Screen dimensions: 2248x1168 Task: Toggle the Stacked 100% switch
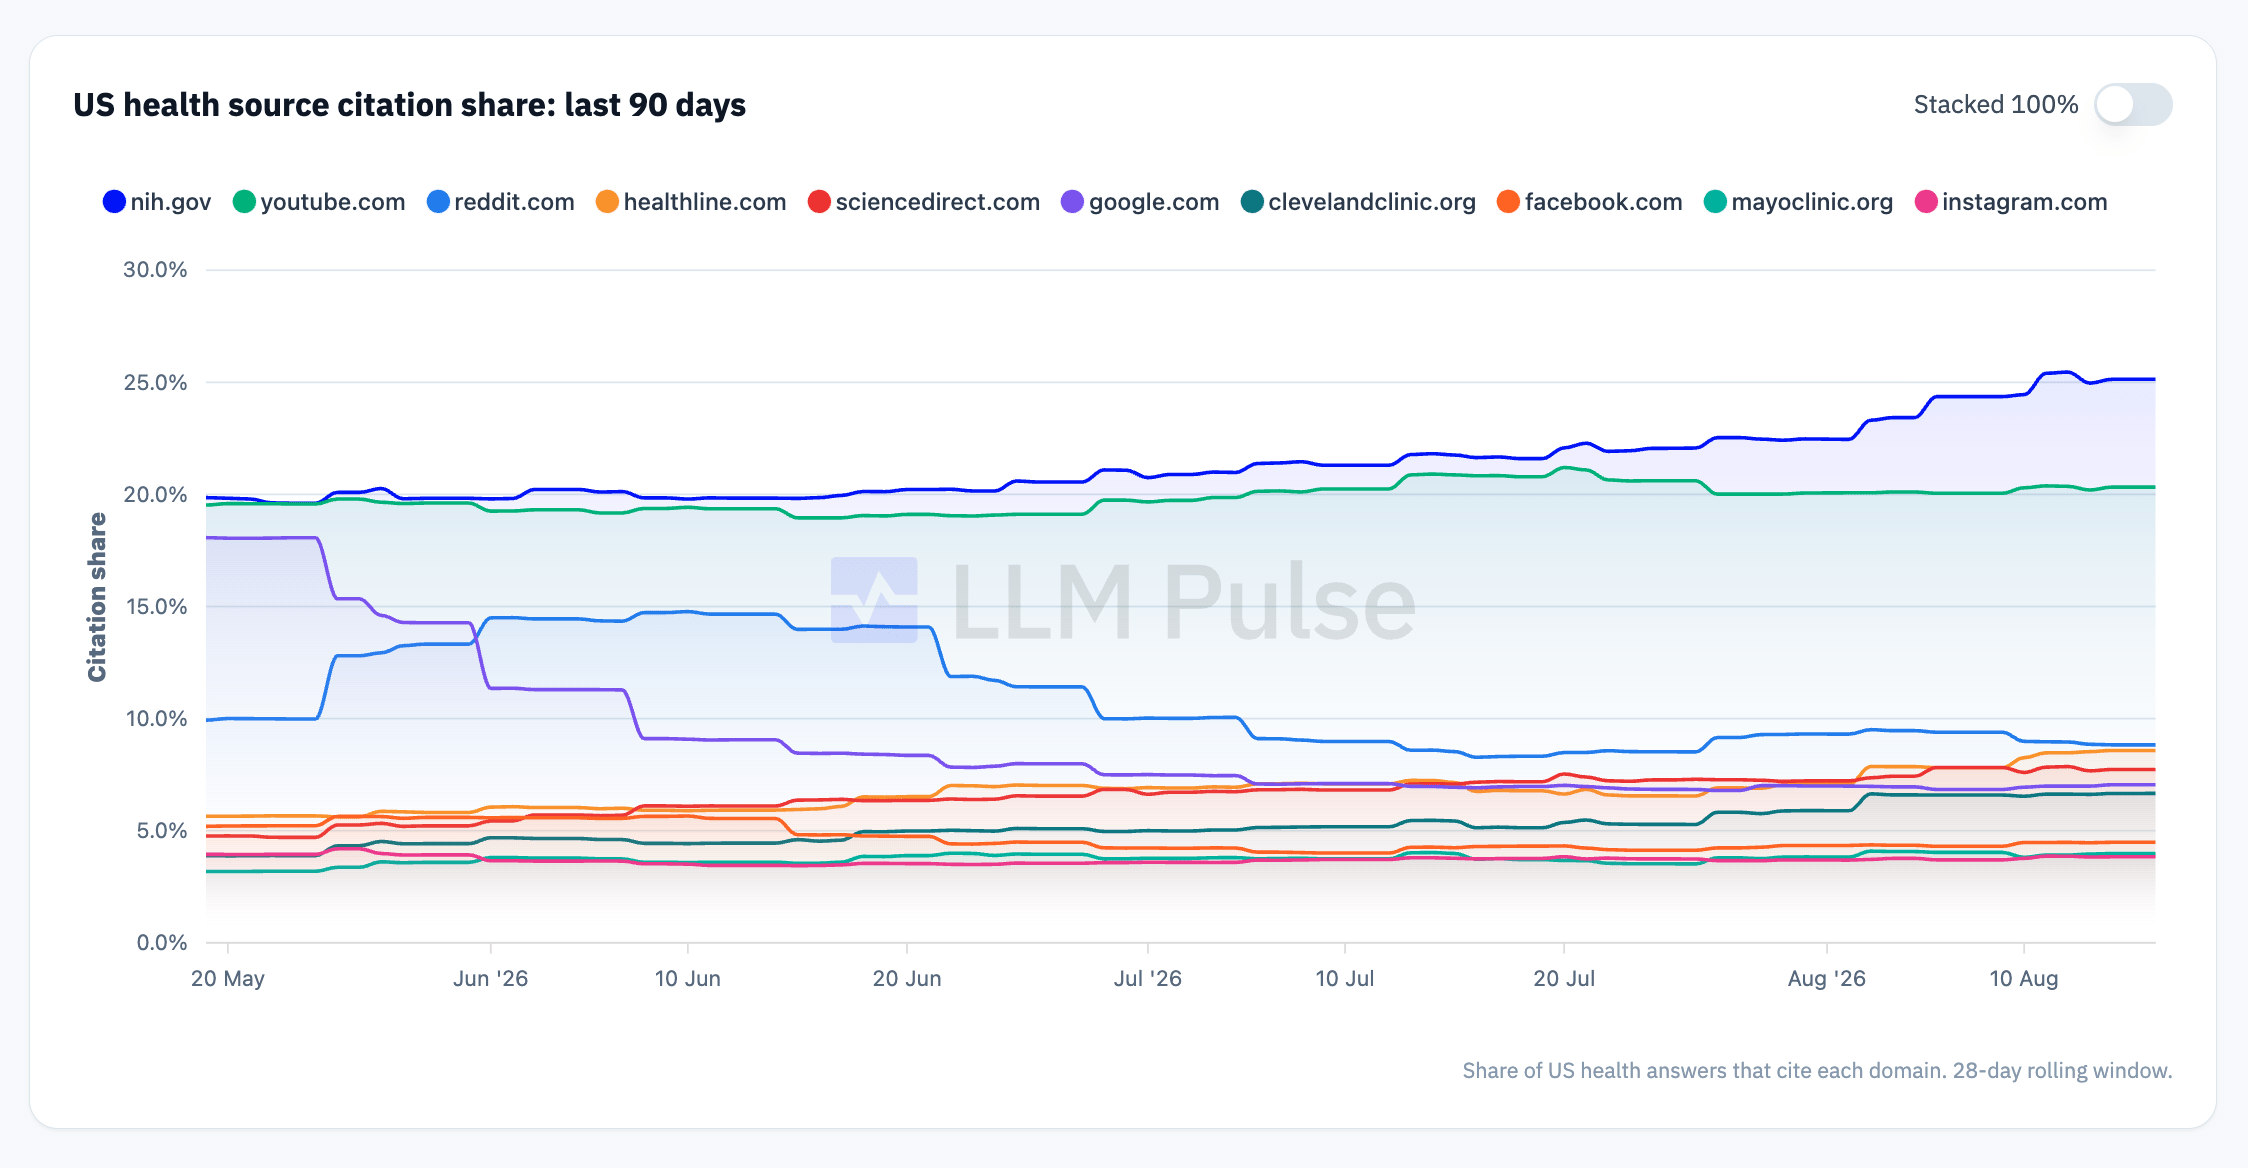click(2133, 104)
